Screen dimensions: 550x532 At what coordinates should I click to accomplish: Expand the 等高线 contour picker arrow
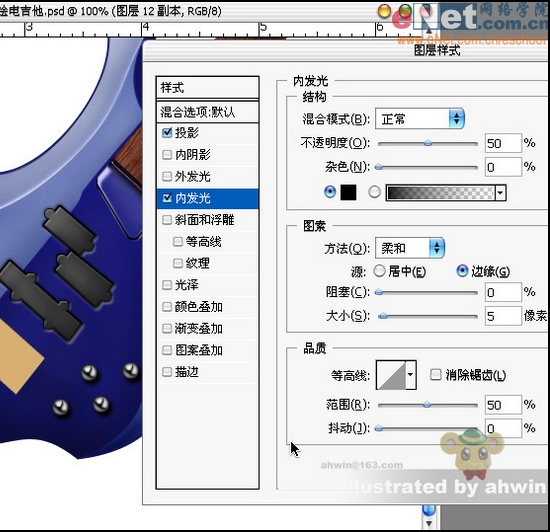(411, 375)
